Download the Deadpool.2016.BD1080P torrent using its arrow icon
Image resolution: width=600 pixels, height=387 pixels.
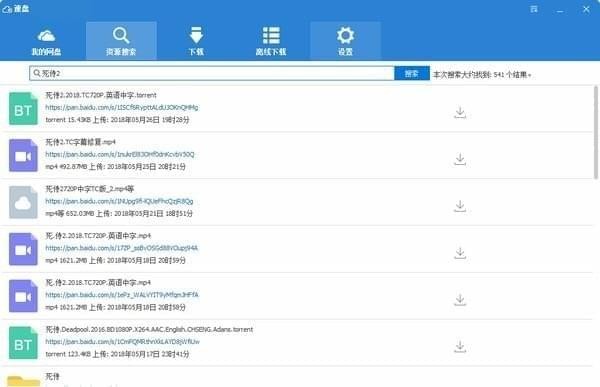point(460,346)
